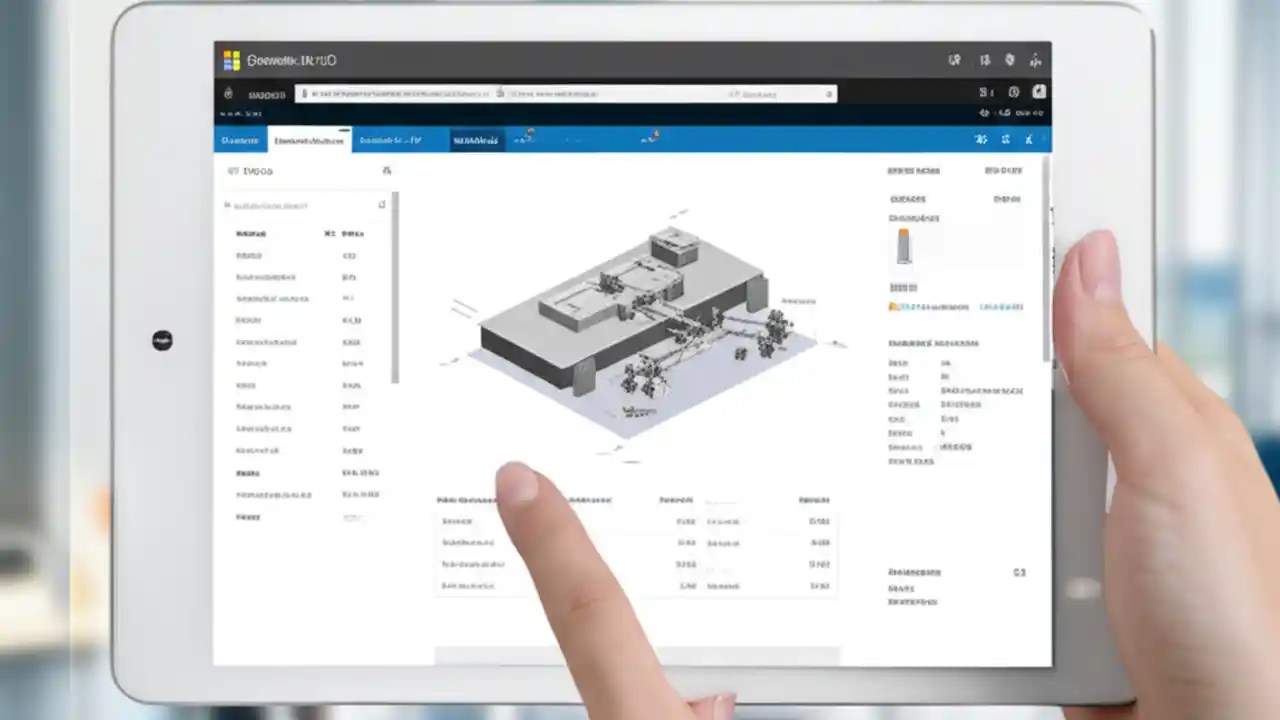Switch to the first tab on the blue ribbon

(239, 140)
